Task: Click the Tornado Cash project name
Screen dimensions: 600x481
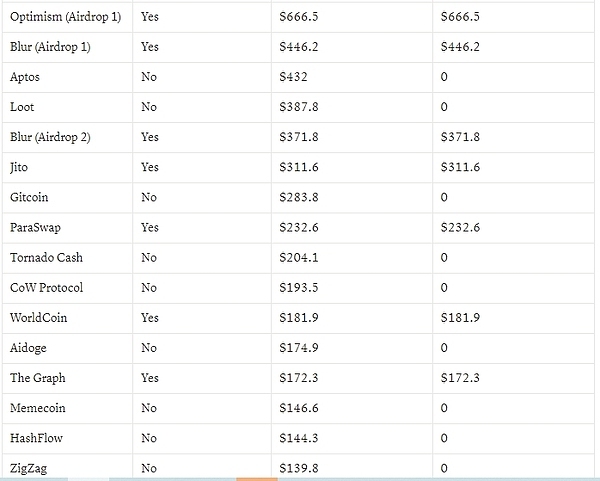Action: [x=46, y=257]
